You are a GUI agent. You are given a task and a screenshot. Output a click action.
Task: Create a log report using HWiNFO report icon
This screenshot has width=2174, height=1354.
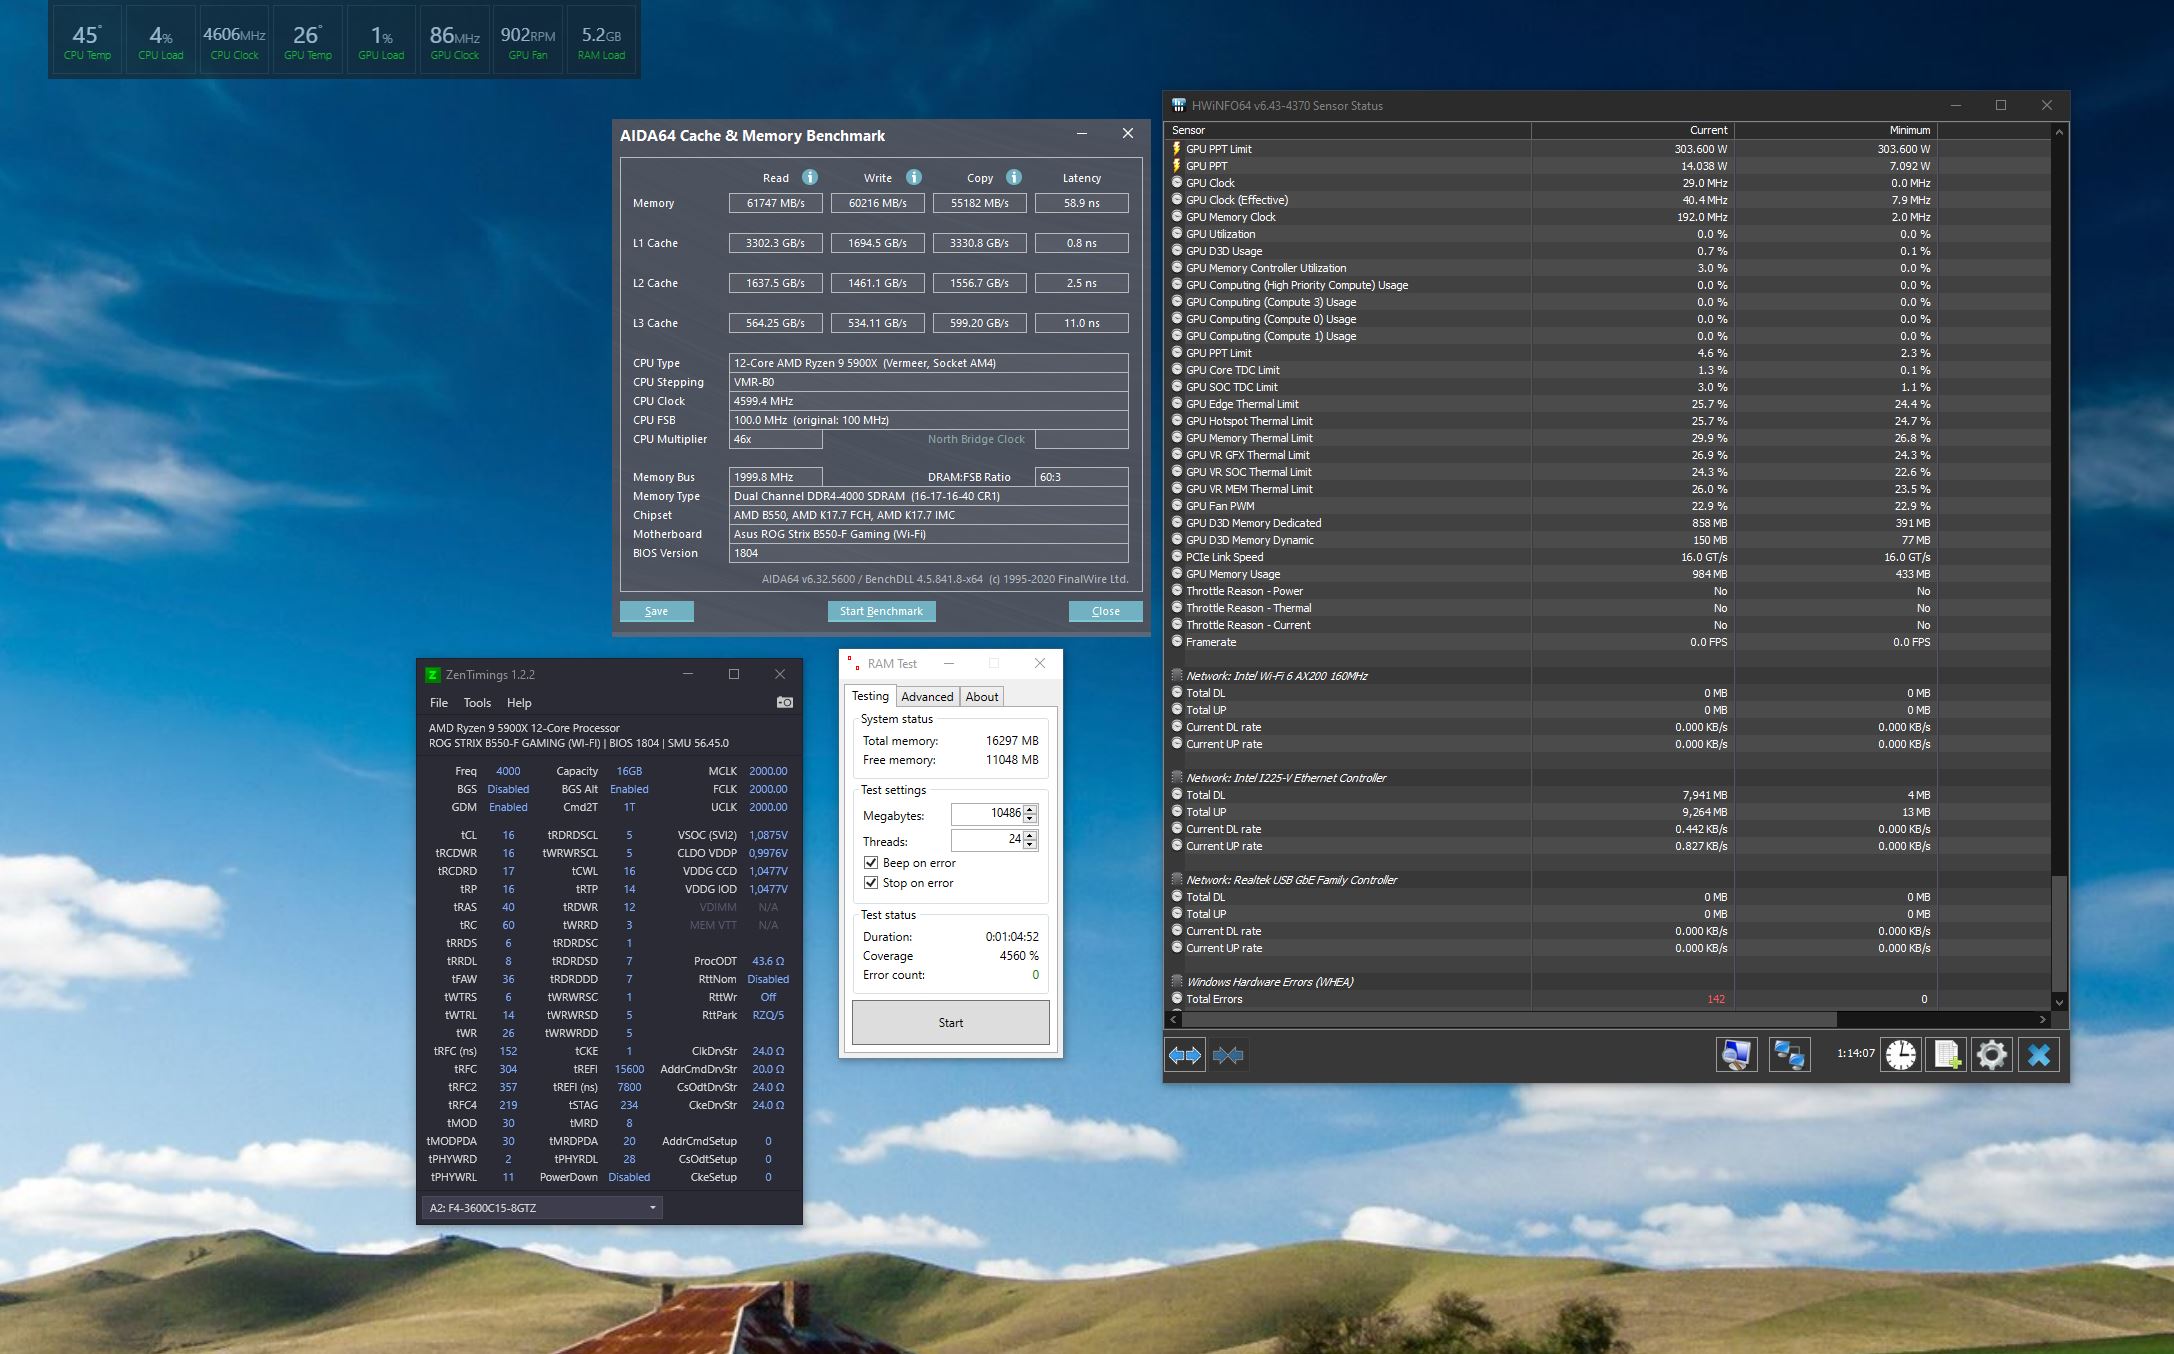click(x=1946, y=1054)
